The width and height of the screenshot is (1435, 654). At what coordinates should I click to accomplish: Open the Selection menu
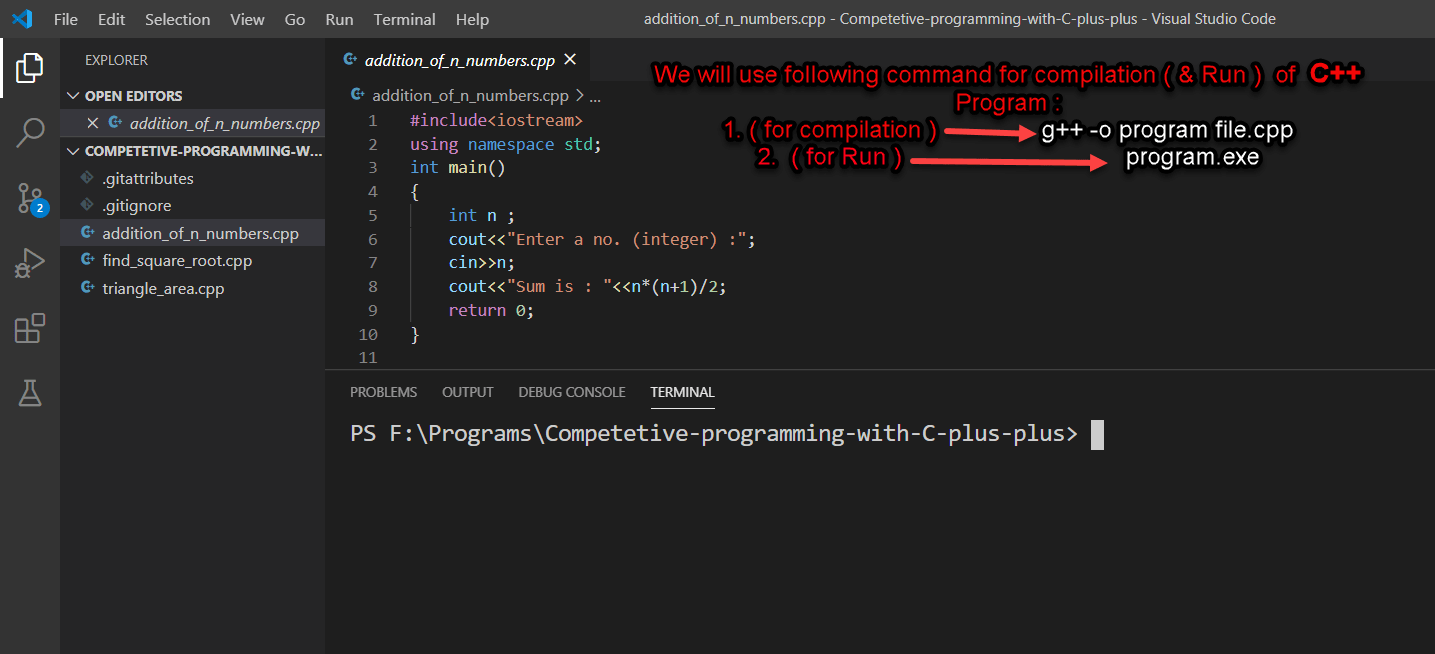pos(178,19)
